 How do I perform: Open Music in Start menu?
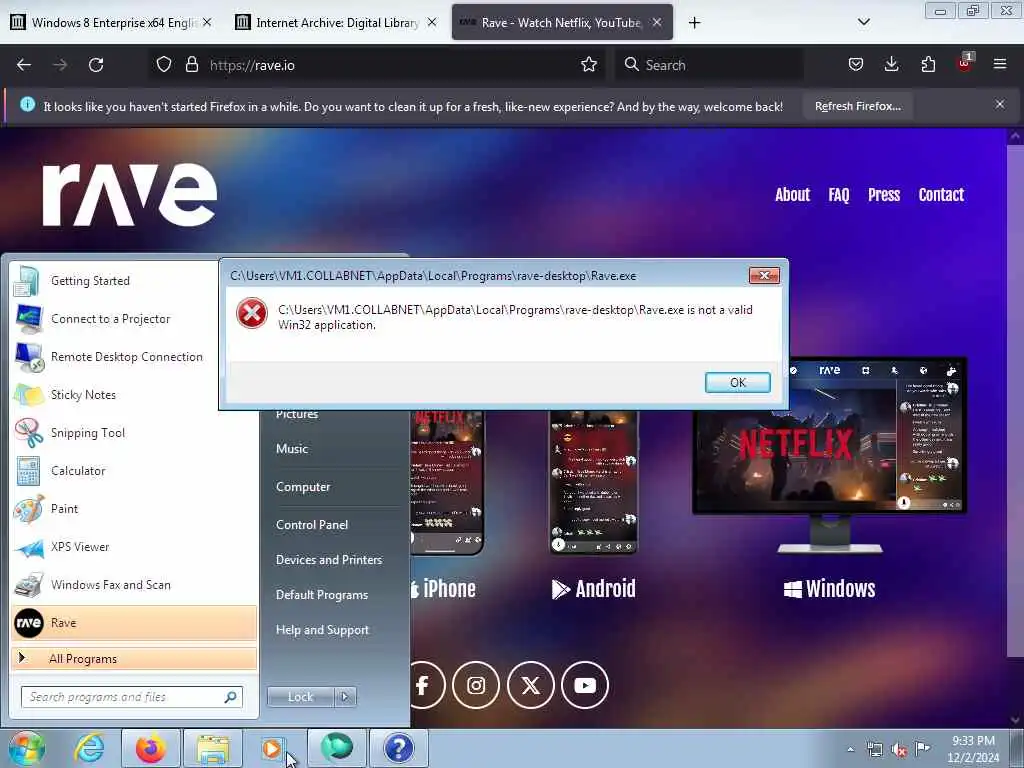(292, 449)
